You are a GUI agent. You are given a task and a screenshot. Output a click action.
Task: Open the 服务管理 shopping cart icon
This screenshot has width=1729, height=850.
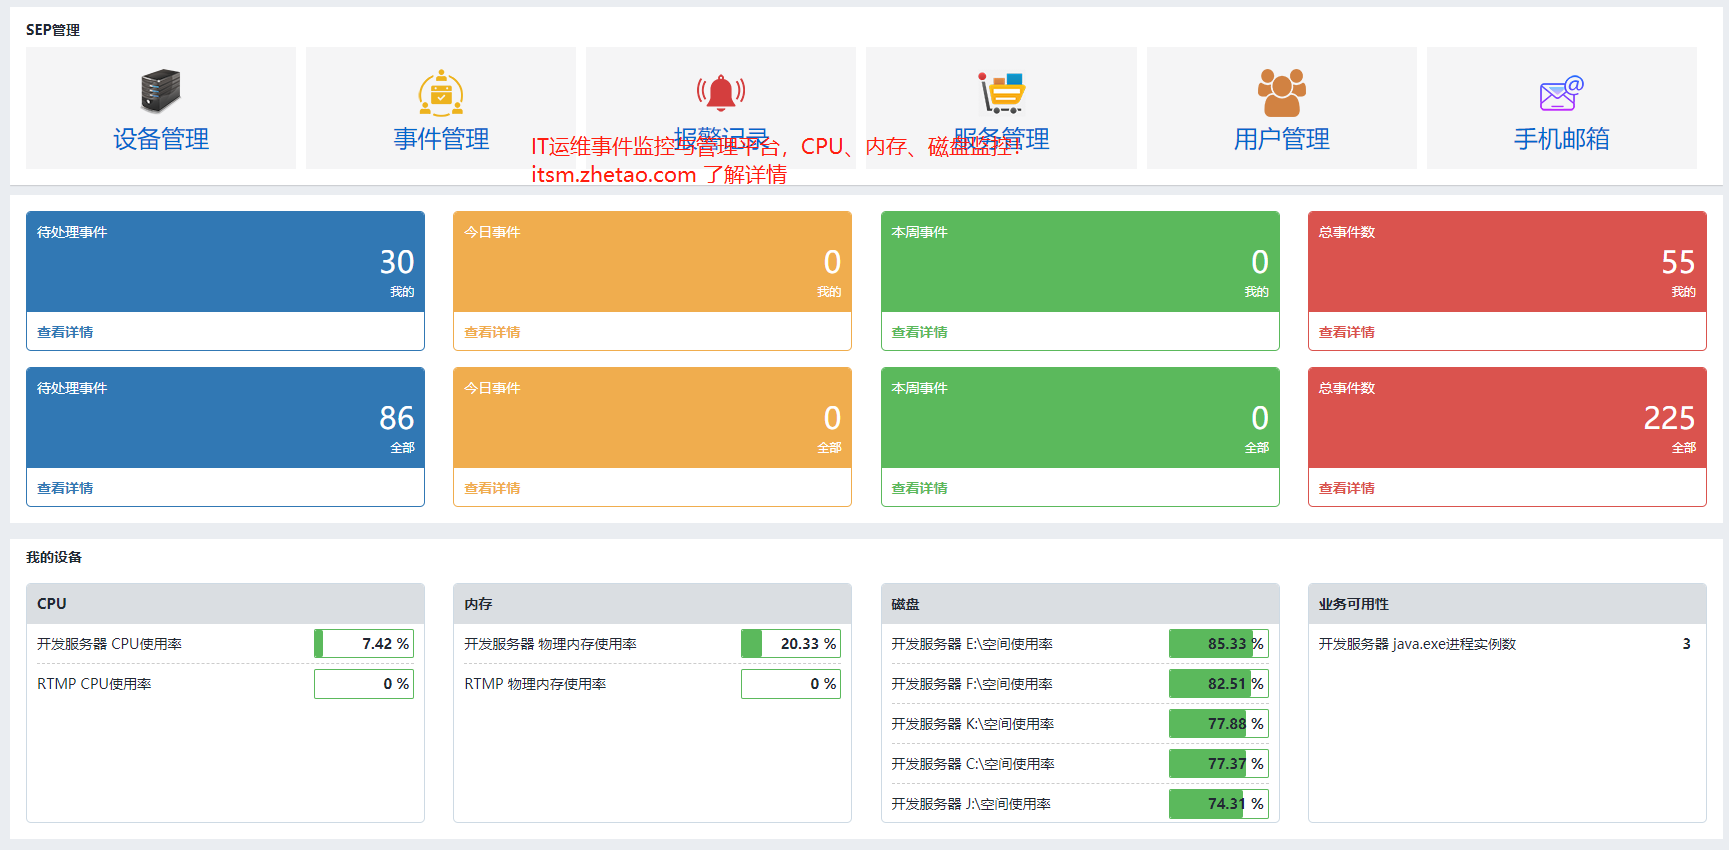(1002, 93)
